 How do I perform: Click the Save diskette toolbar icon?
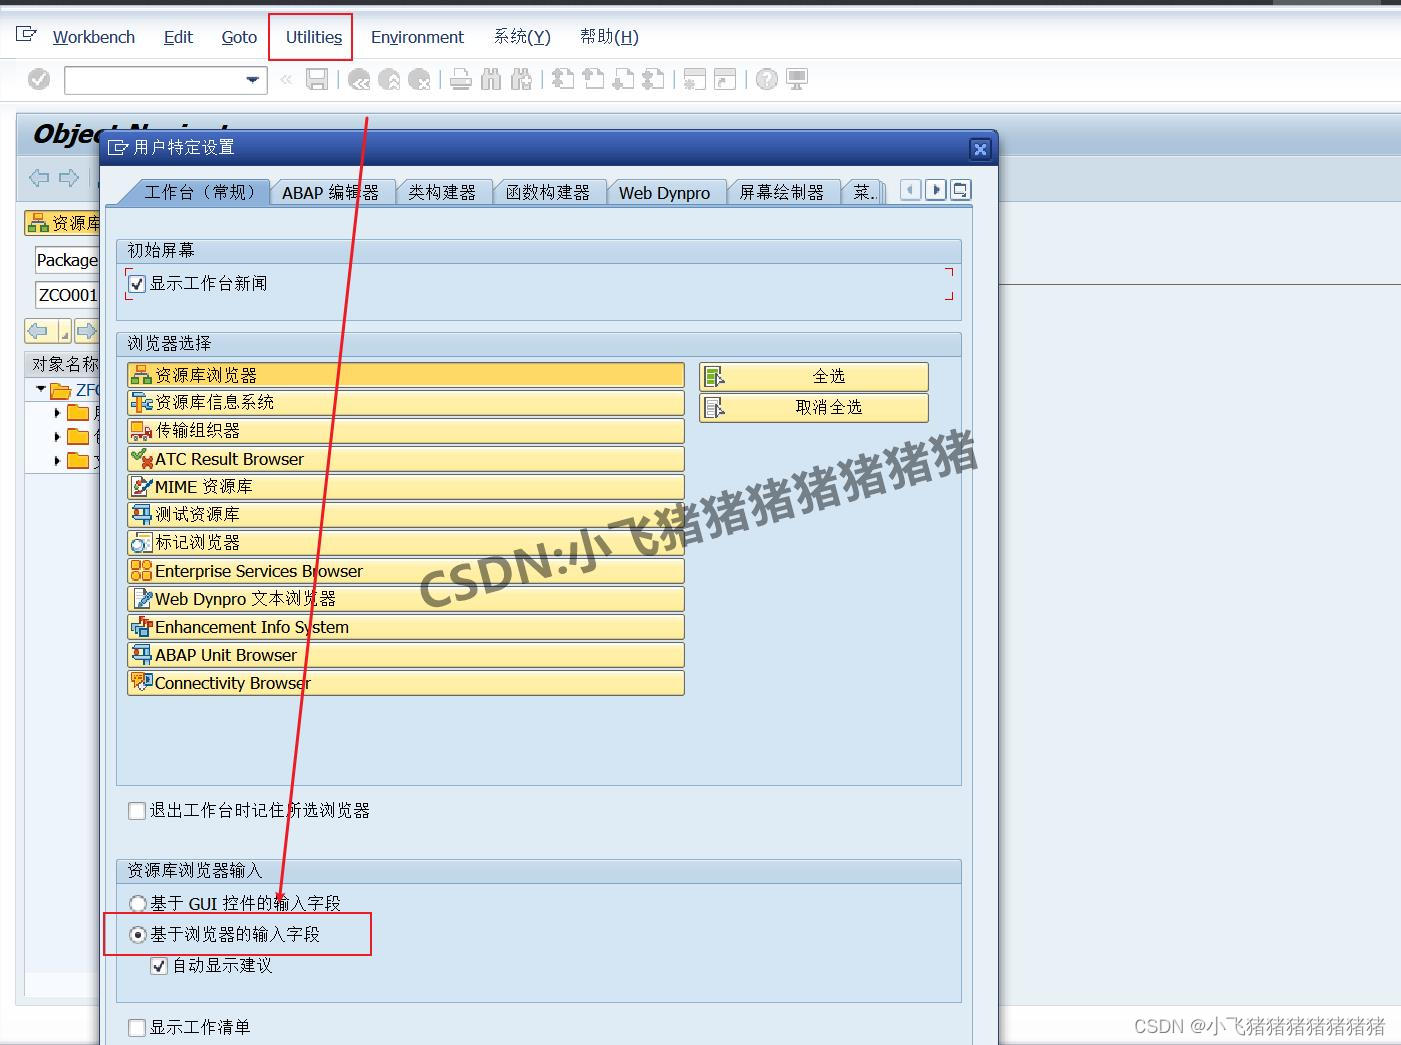(x=317, y=79)
